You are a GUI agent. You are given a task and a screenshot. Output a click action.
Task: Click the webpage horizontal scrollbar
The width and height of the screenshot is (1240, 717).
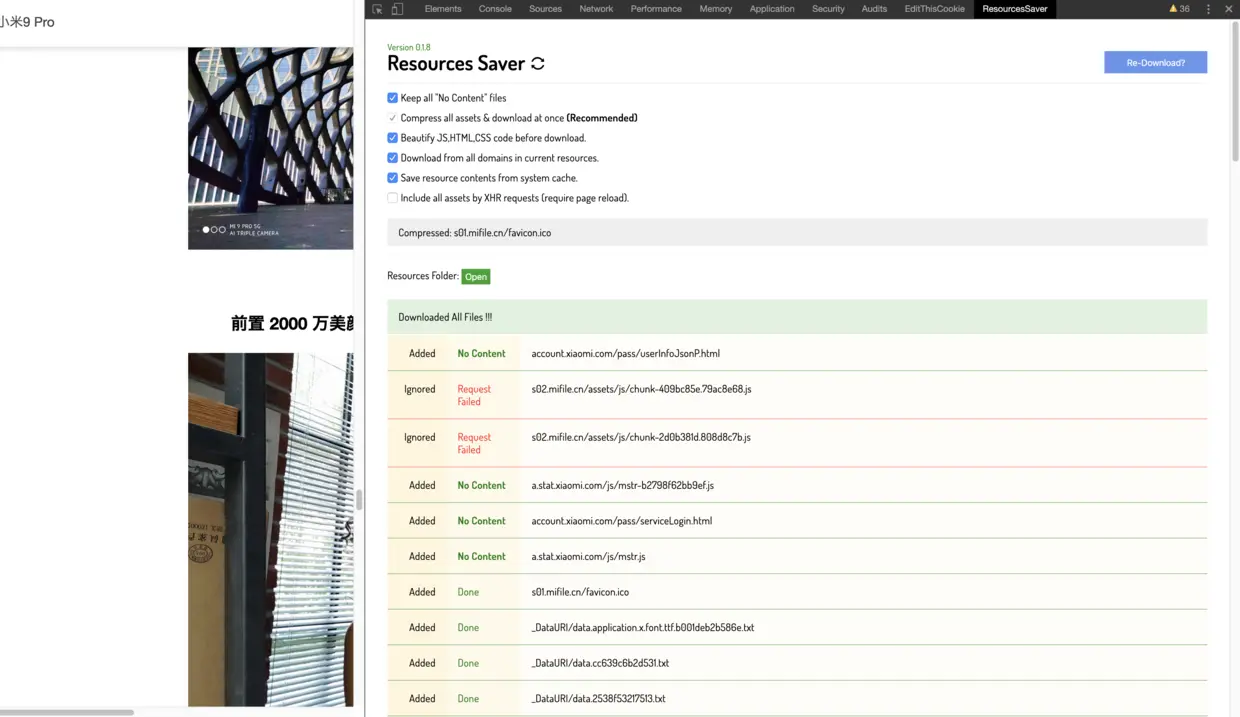coord(67,712)
